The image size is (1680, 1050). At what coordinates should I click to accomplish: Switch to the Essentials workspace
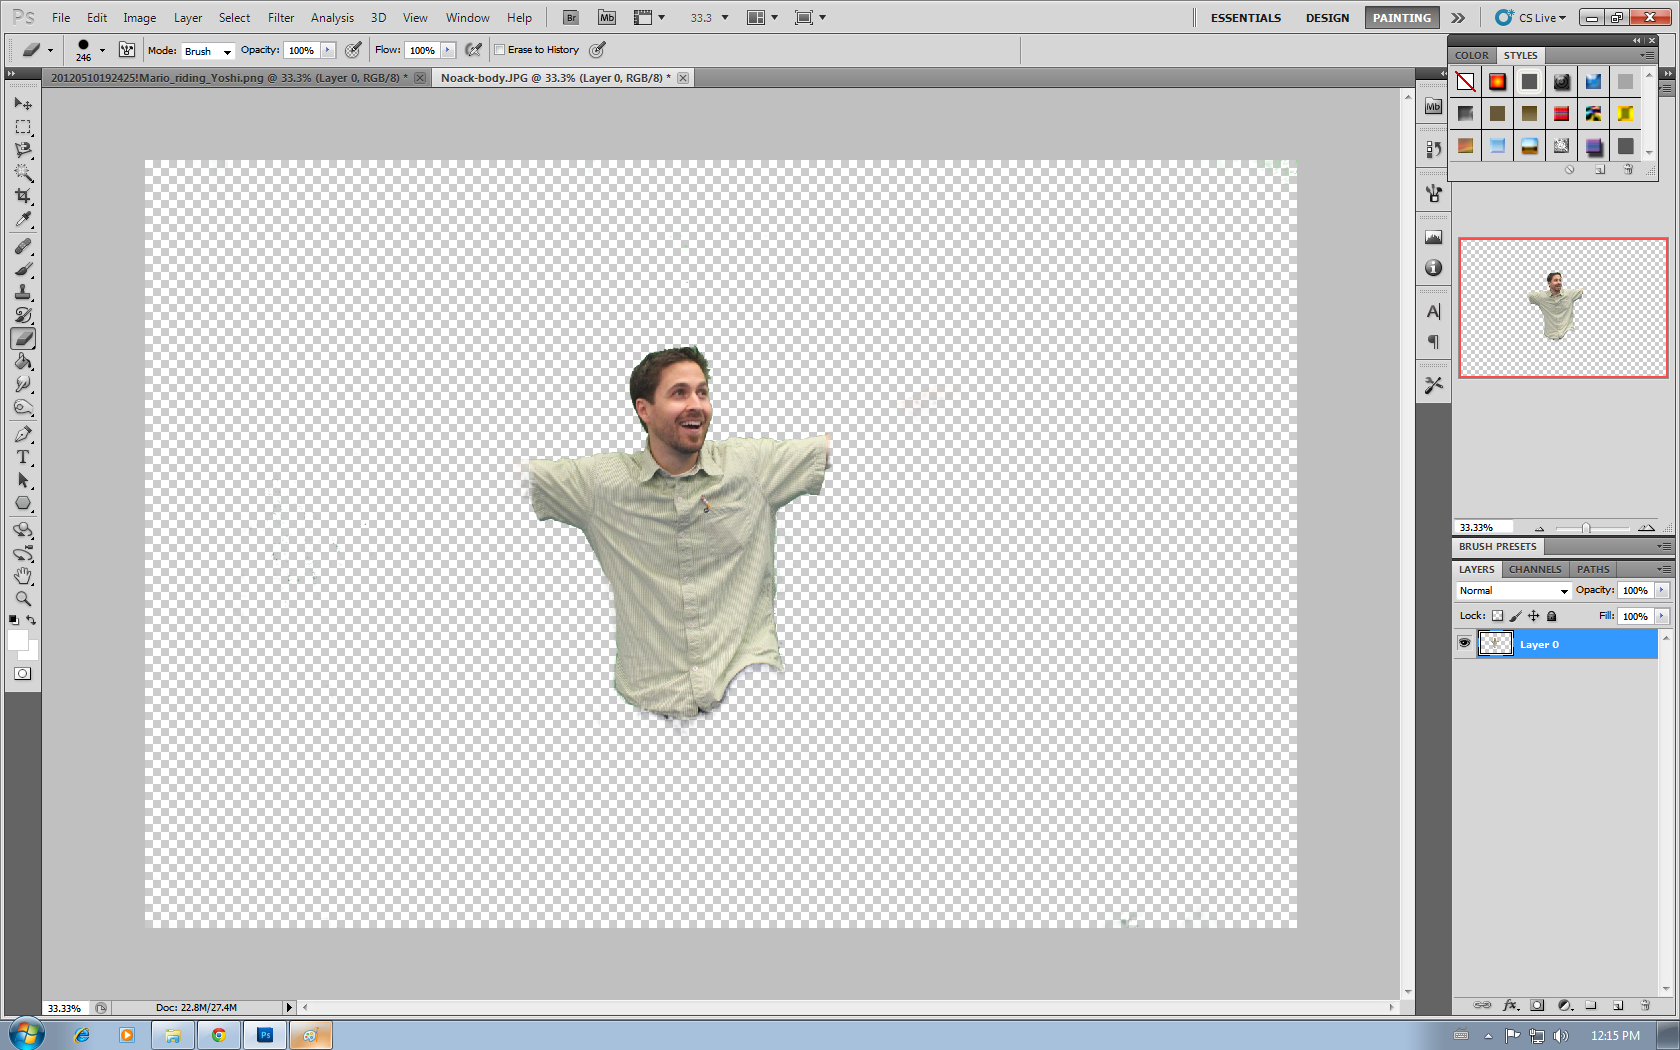(x=1246, y=18)
